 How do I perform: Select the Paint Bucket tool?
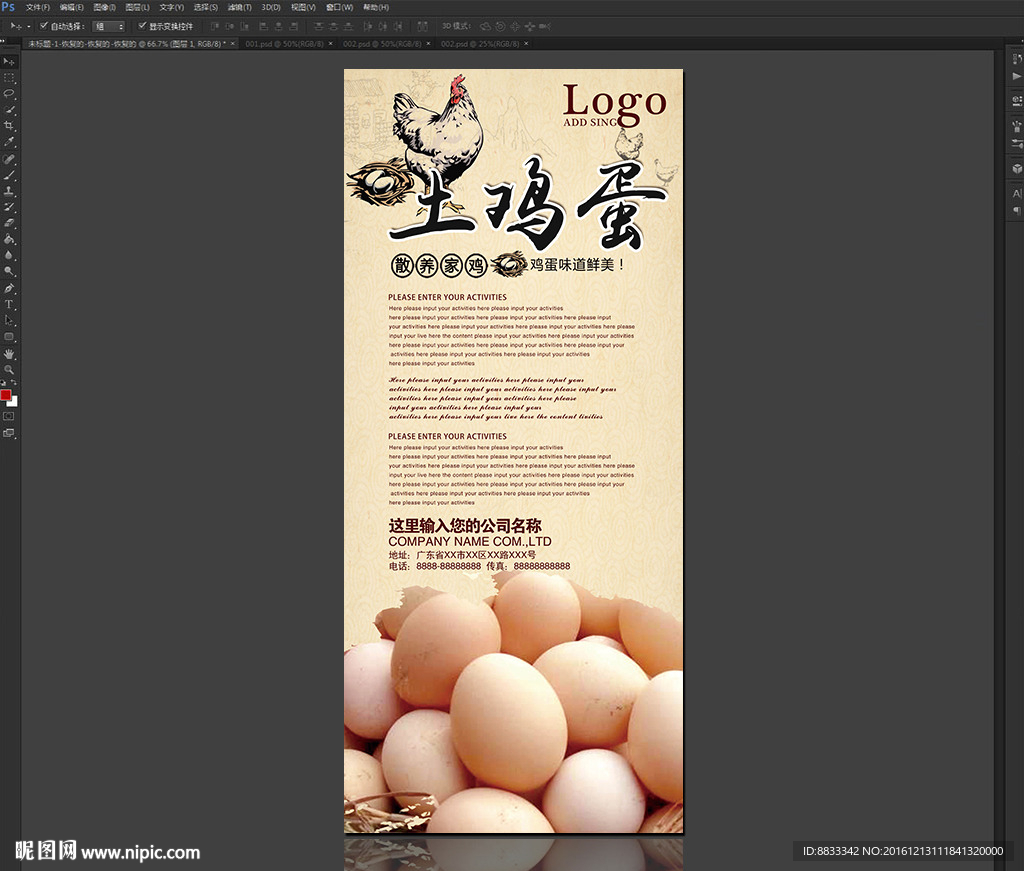pyautogui.click(x=9, y=240)
